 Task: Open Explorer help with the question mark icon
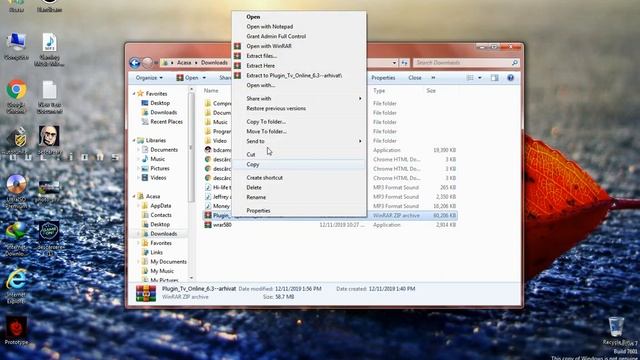[510, 78]
